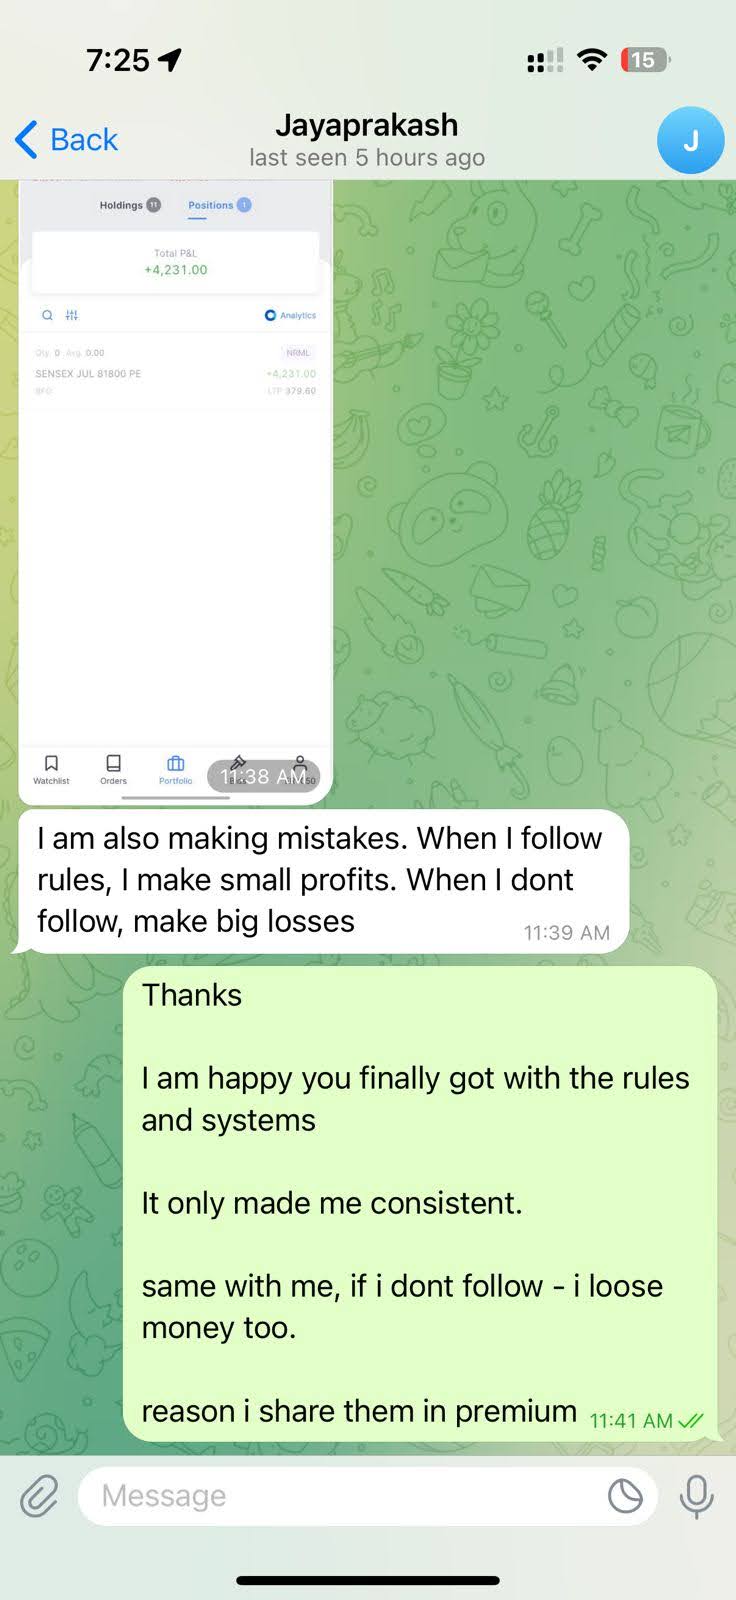Open the portfolio screenshot image

click(x=176, y=492)
